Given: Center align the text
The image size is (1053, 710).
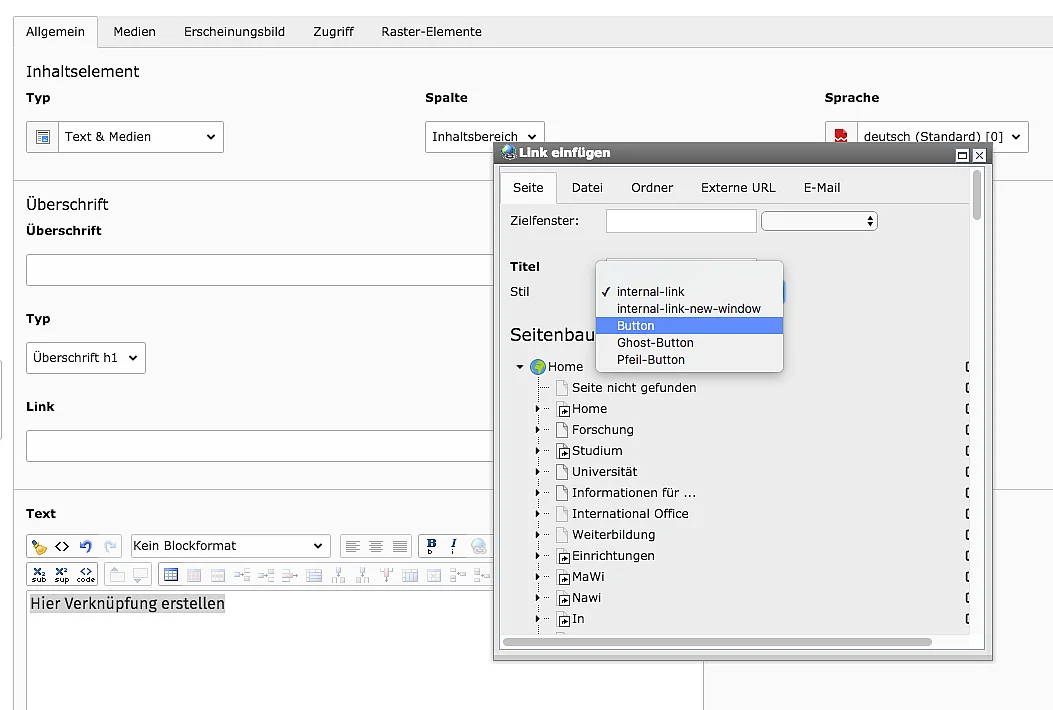Looking at the screenshot, I should pyautogui.click(x=376, y=546).
